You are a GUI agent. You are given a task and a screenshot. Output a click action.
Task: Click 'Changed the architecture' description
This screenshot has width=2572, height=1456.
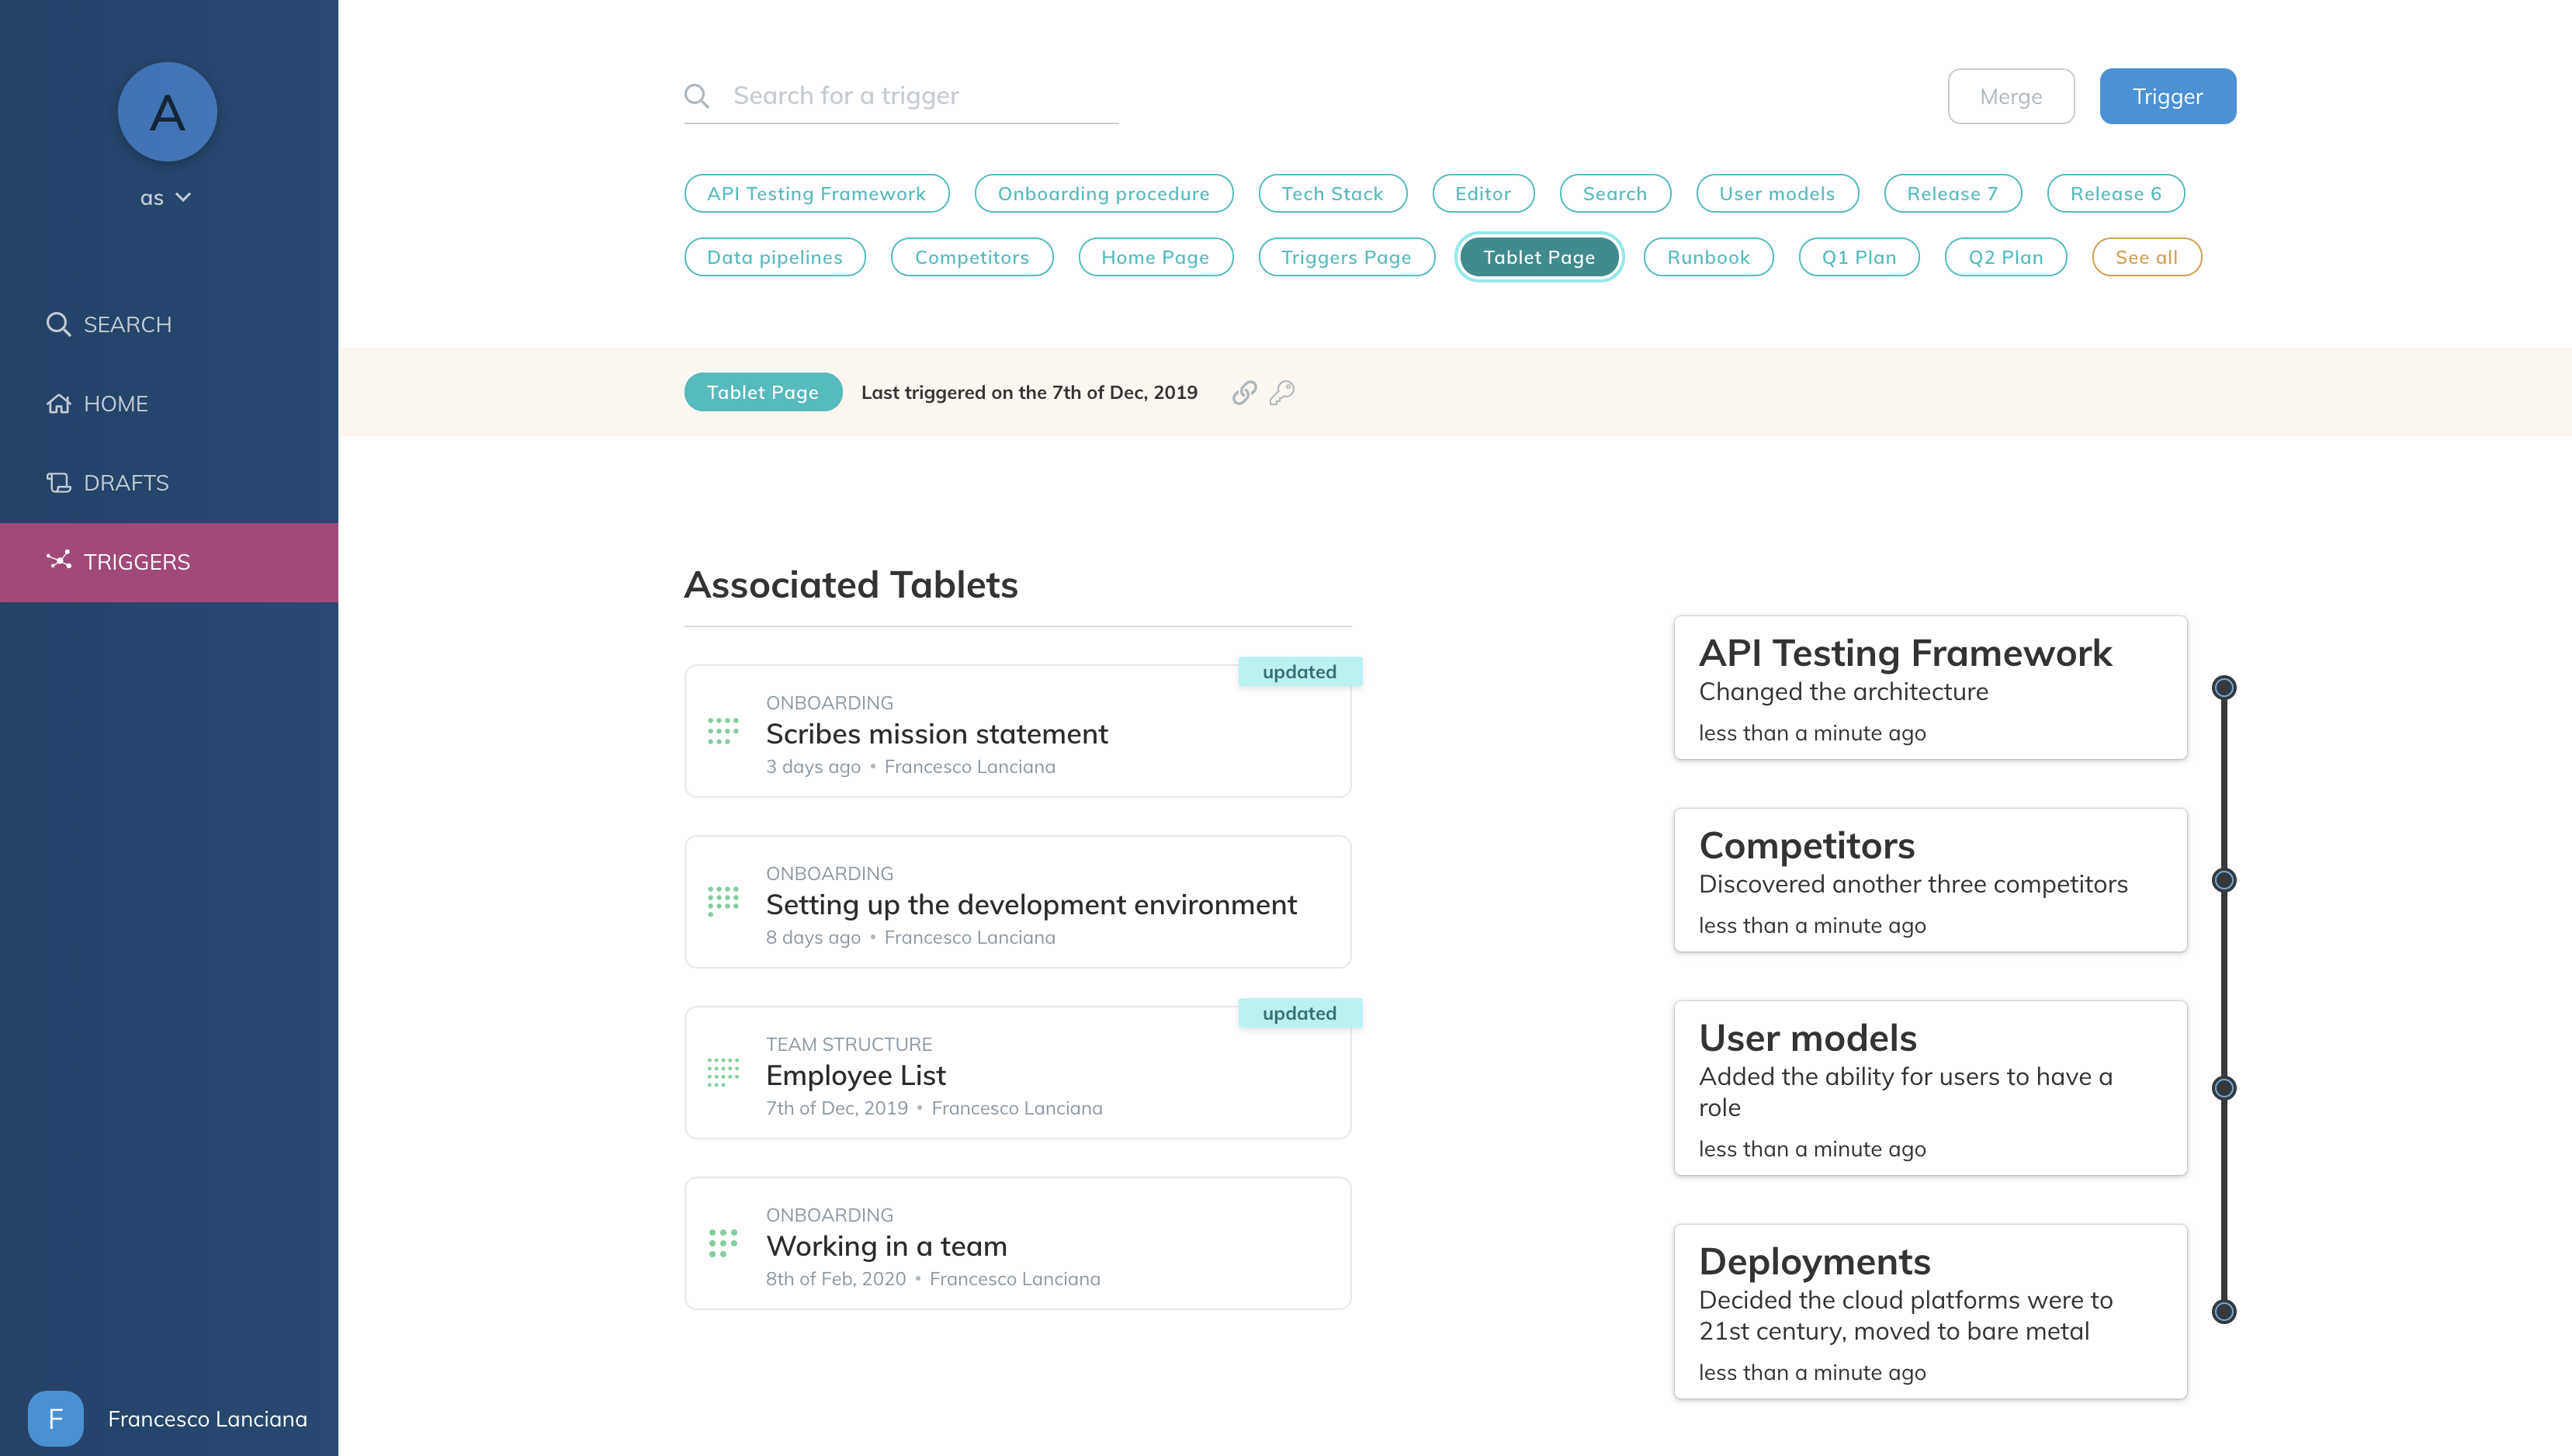(x=1843, y=692)
